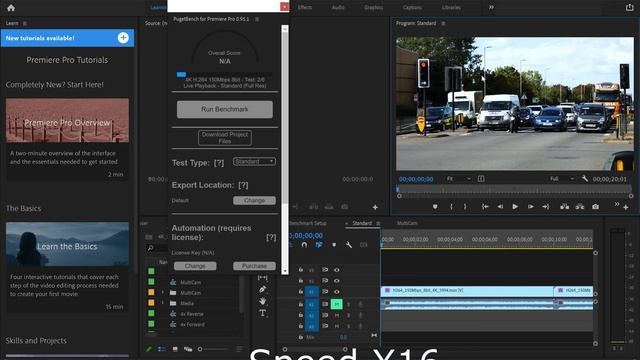Go to Out point in Program monitor

[x=546, y=207]
